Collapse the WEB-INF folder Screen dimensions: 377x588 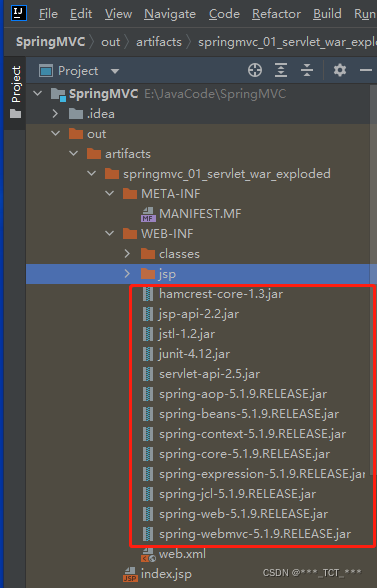(110, 233)
